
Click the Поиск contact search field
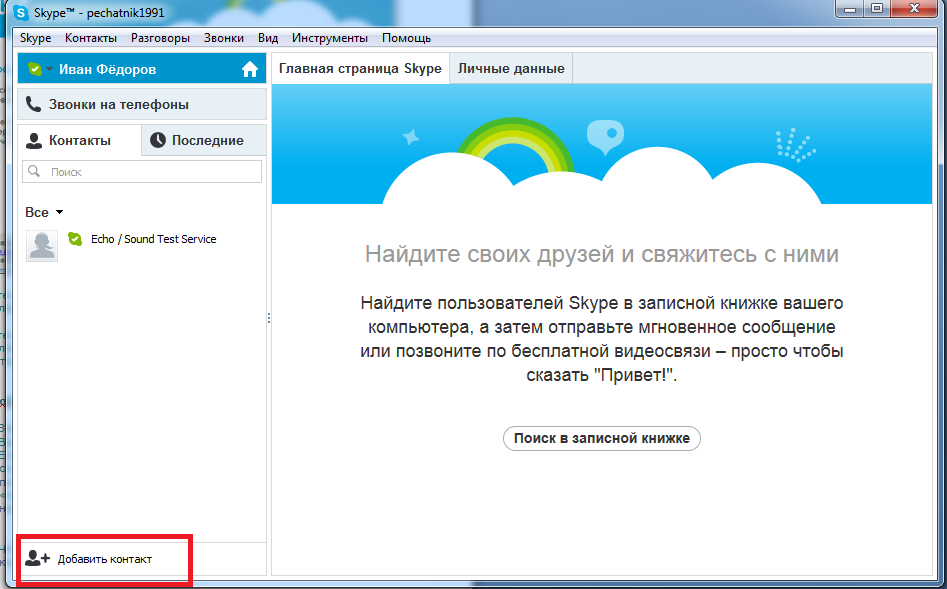coord(142,172)
